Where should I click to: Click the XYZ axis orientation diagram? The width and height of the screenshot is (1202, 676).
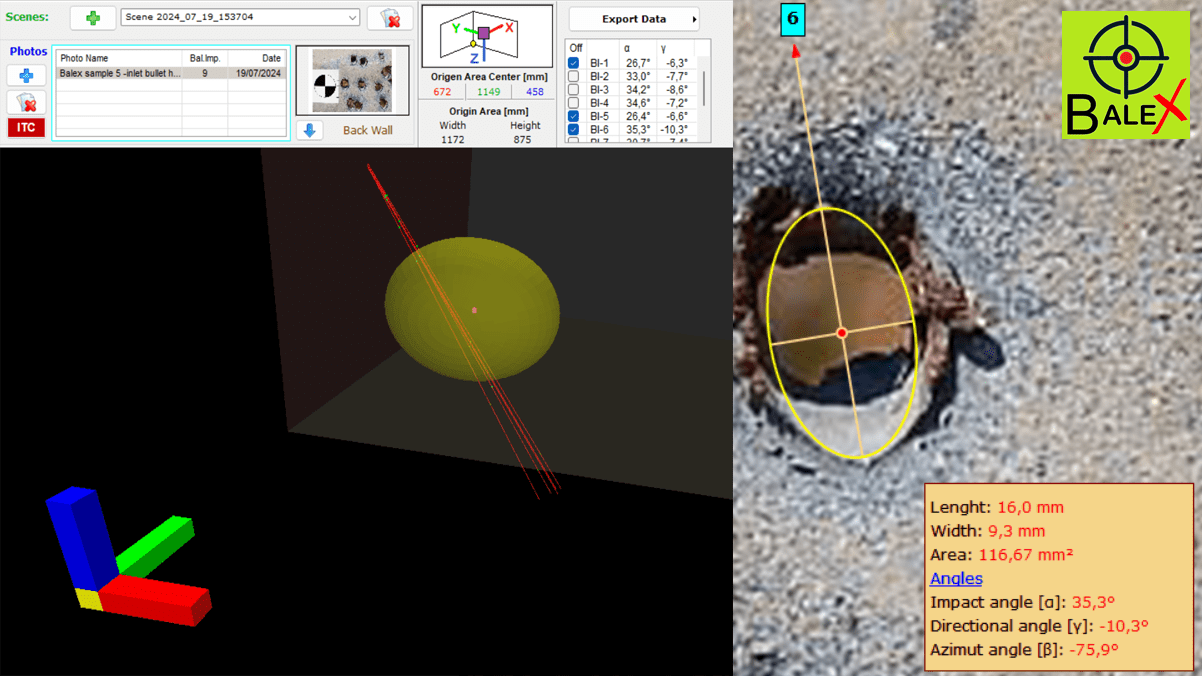[486, 36]
